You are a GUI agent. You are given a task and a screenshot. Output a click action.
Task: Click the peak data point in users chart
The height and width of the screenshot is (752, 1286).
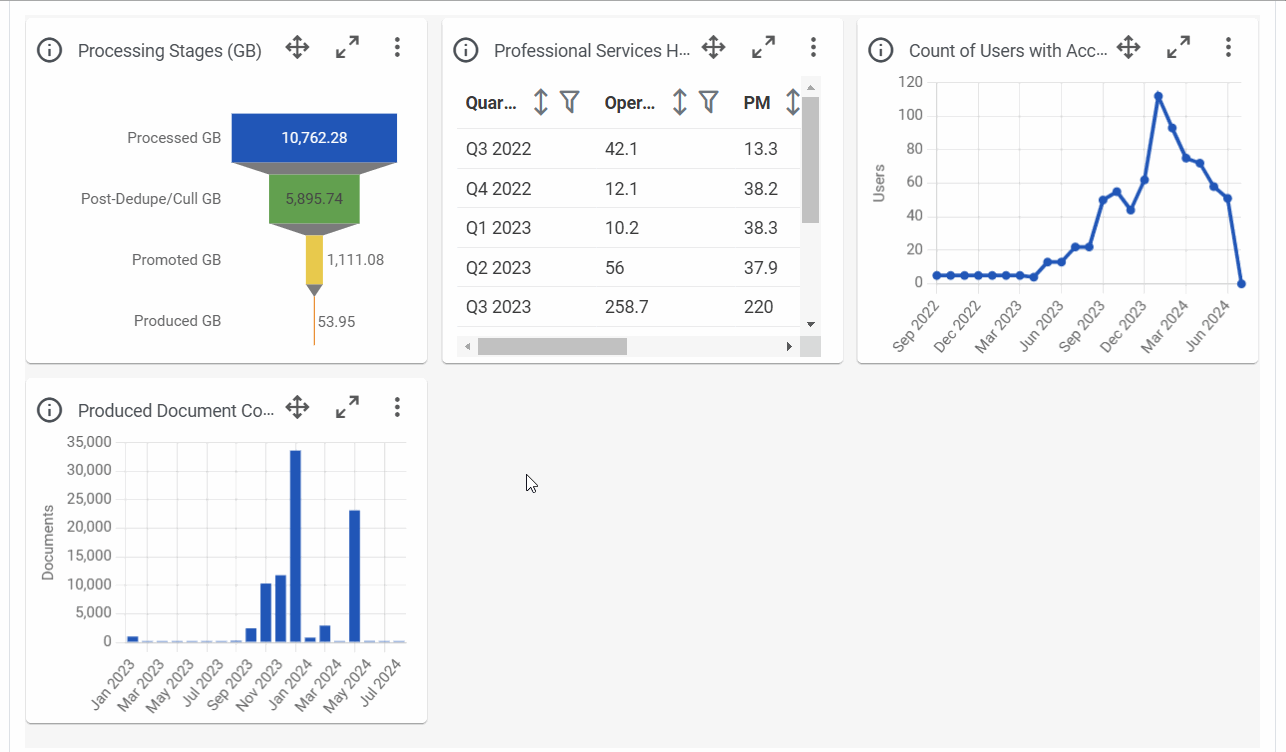[1158, 96]
